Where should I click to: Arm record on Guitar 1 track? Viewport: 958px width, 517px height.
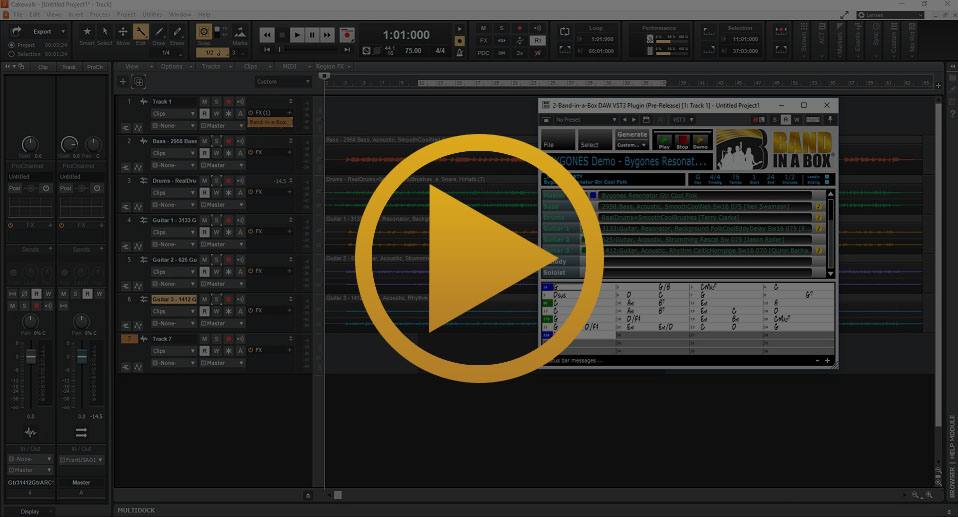[x=228, y=220]
